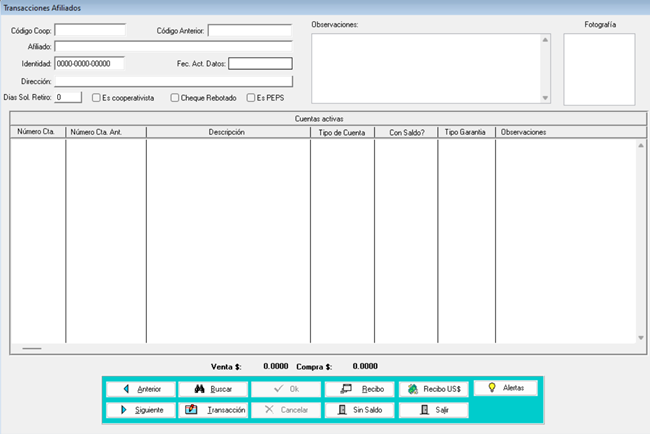The image size is (650, 434).
Task: Click the Fec. Act. Datos field
Action: click(x=259, y=64)
